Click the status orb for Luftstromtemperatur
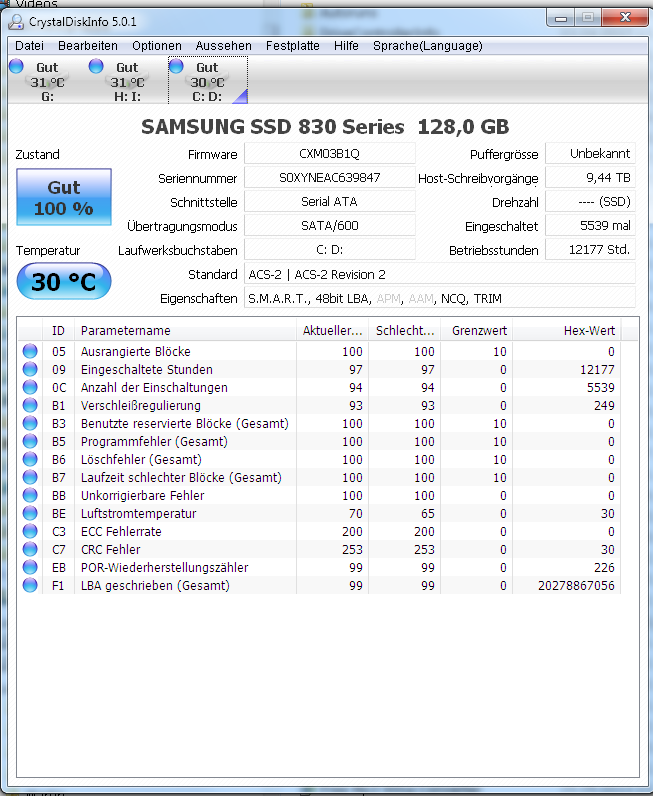This screenshot has width=653, height=796. (x=30, y=513)
